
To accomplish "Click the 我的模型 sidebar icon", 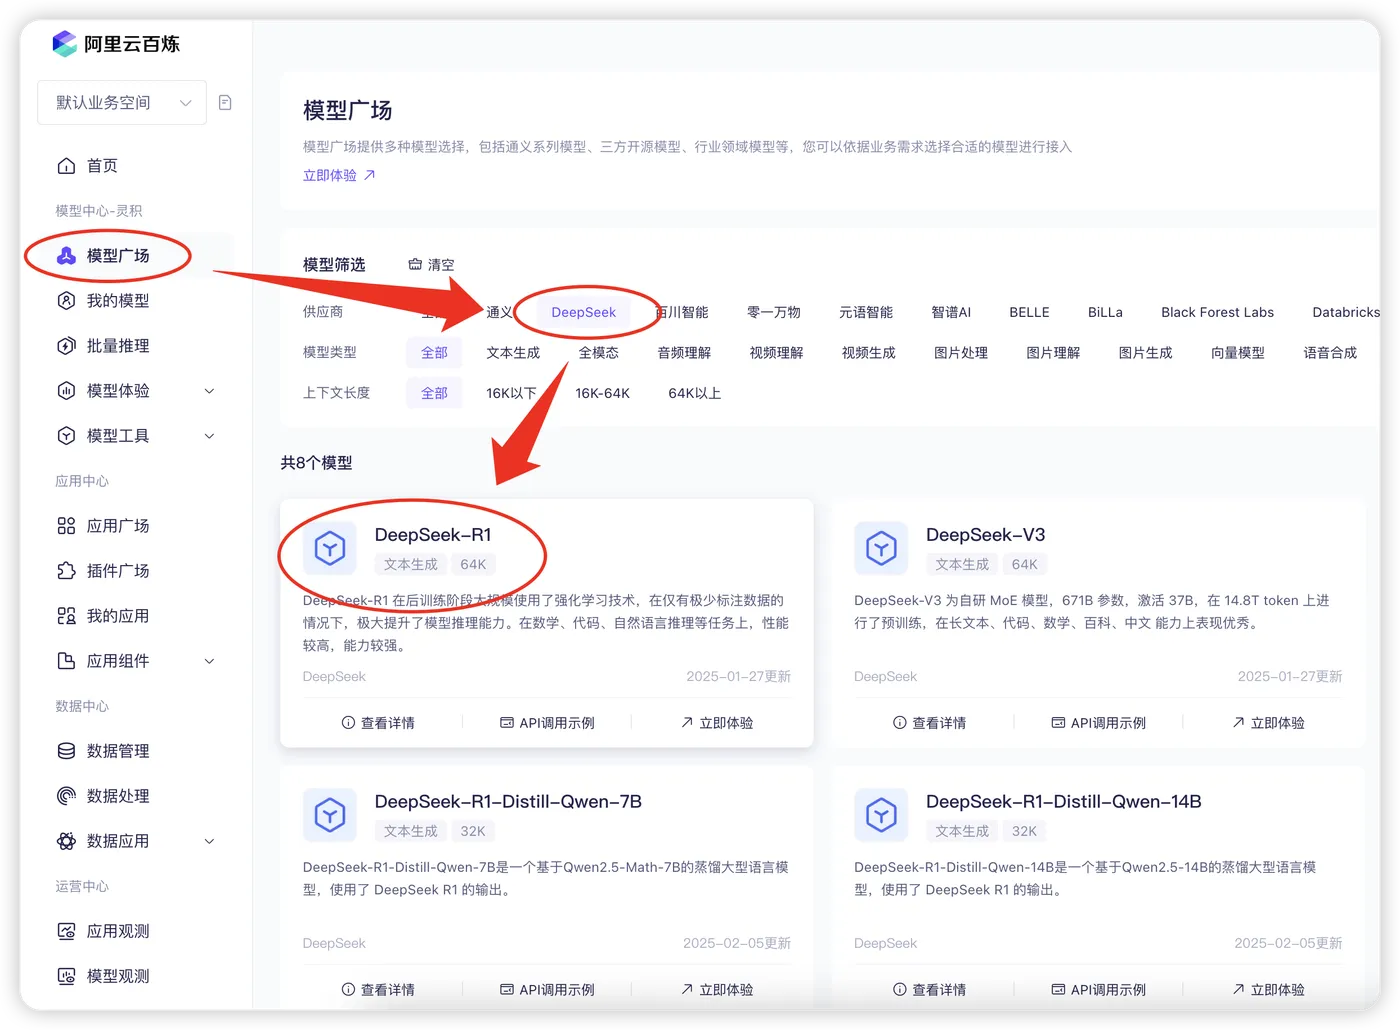I will (x=66, y=301).
